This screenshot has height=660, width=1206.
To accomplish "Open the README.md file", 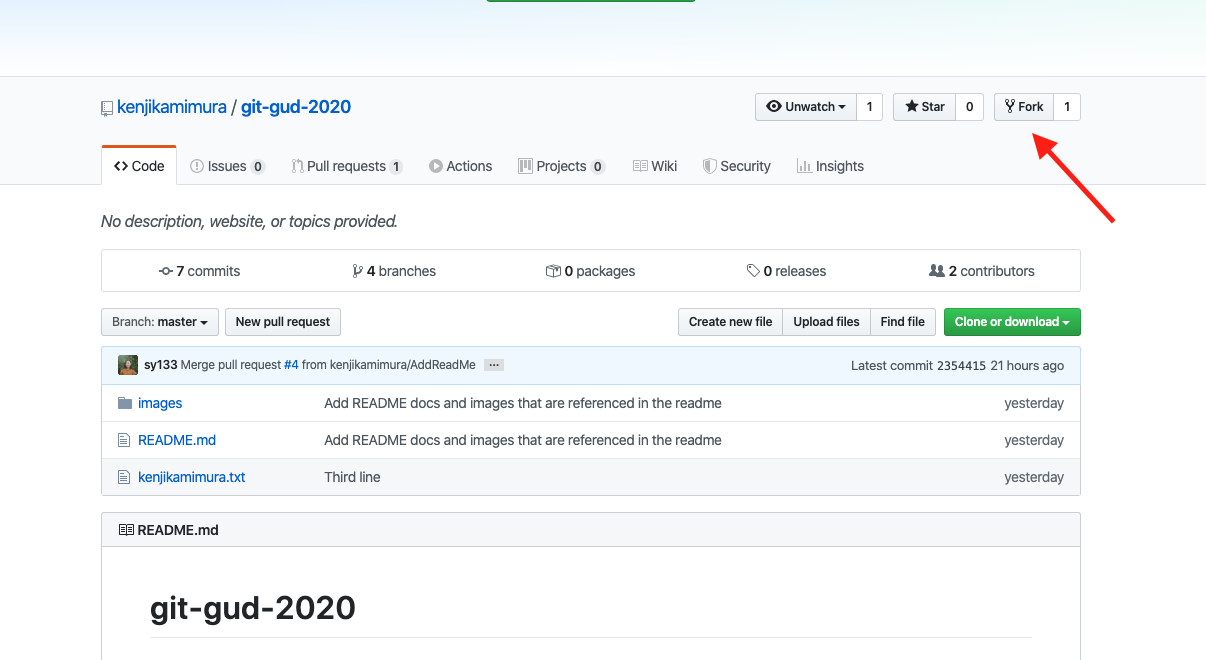I will (x=177, y=440).
